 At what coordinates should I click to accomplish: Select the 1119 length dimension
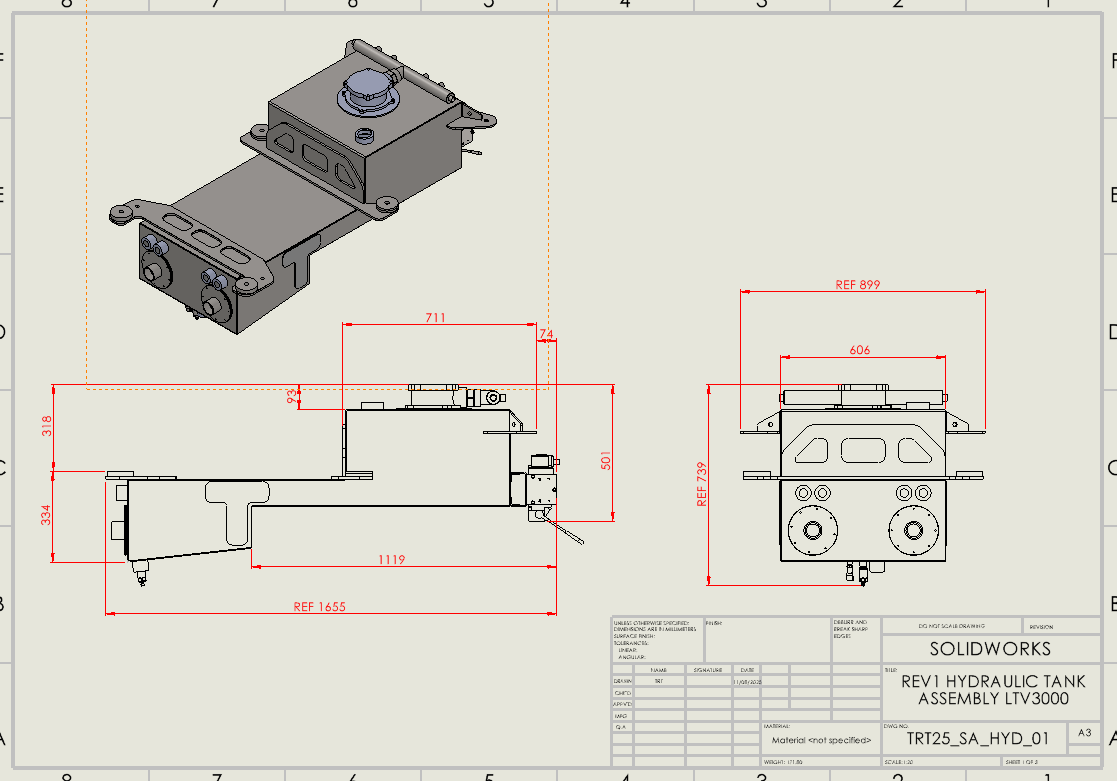point(392,560)
